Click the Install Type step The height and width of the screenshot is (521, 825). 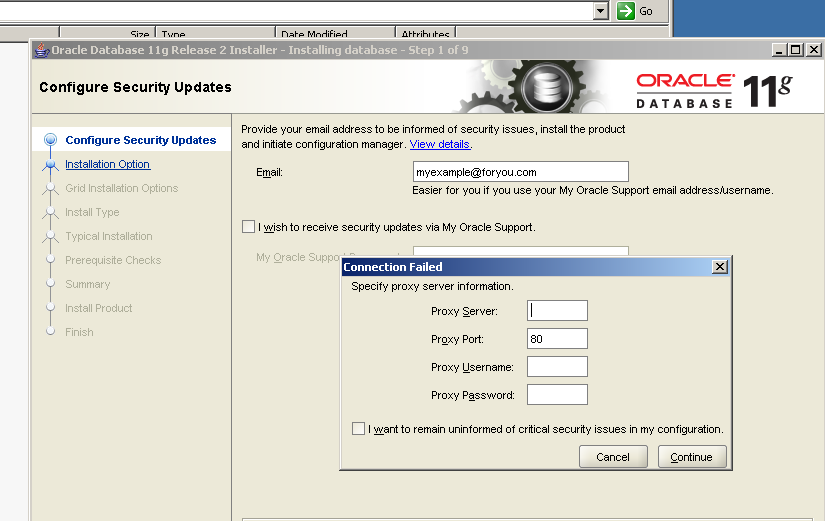click(x=92, y=212)
